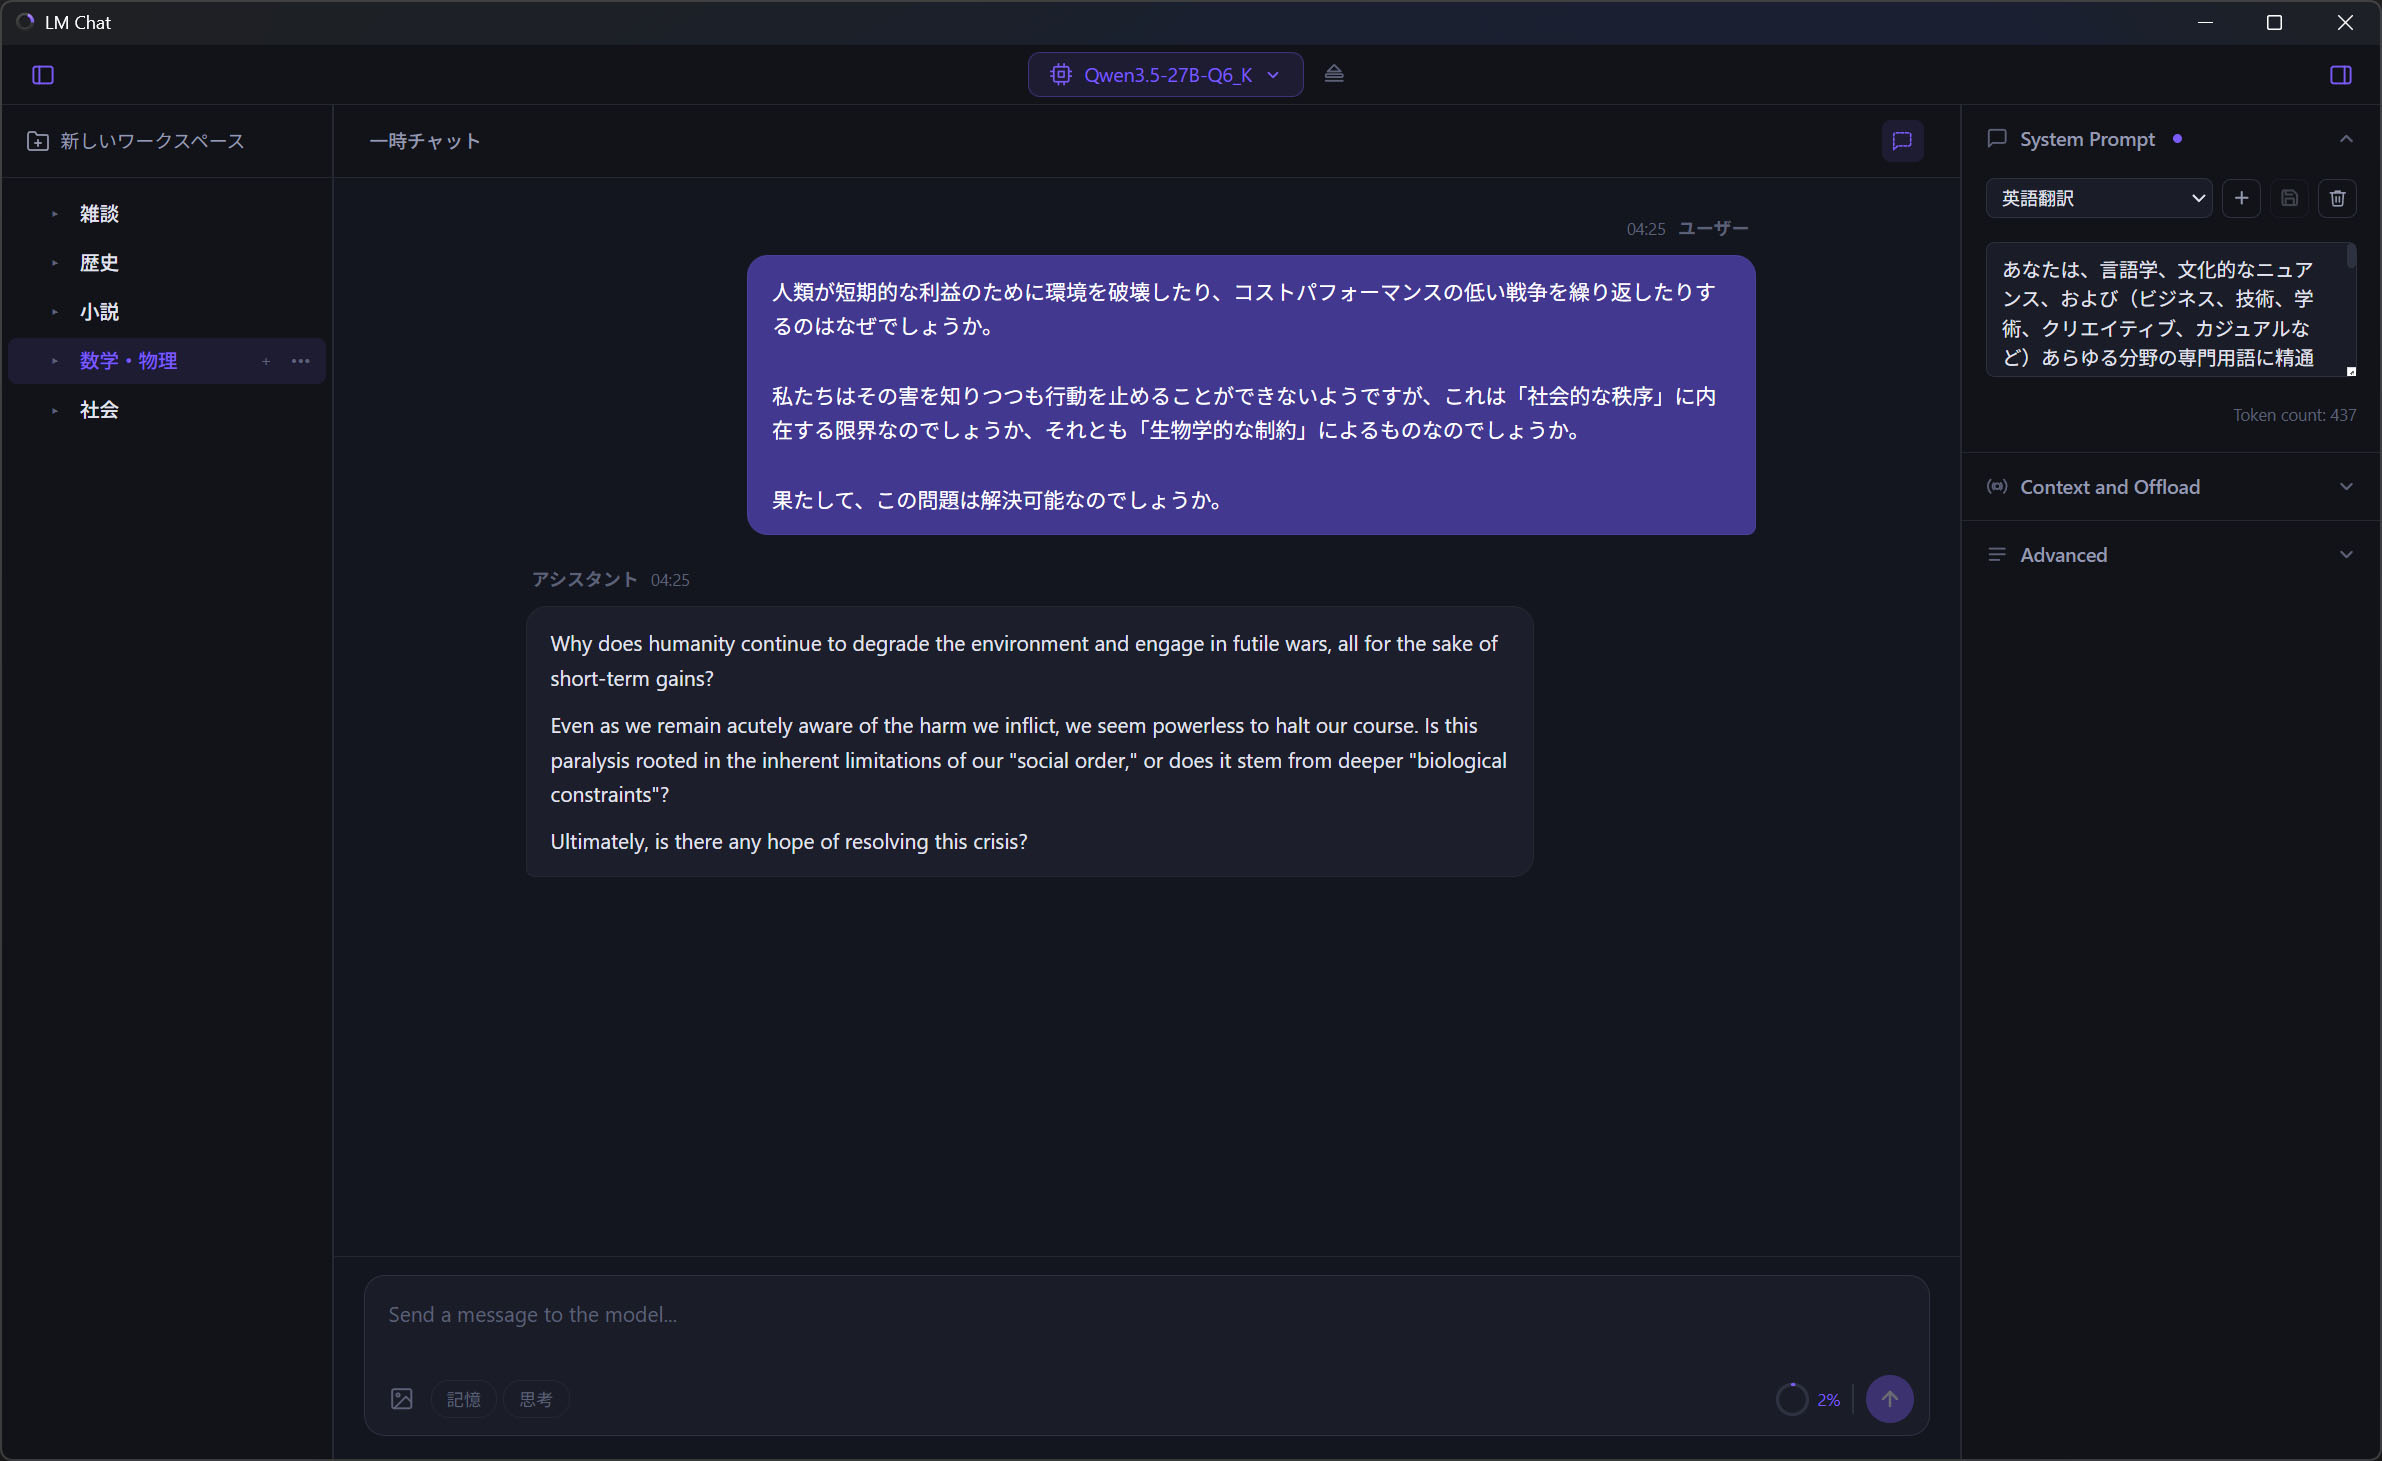Toggle the 思考 thinking option
Viewport: 2382px width, 1461px height.
536,1399
